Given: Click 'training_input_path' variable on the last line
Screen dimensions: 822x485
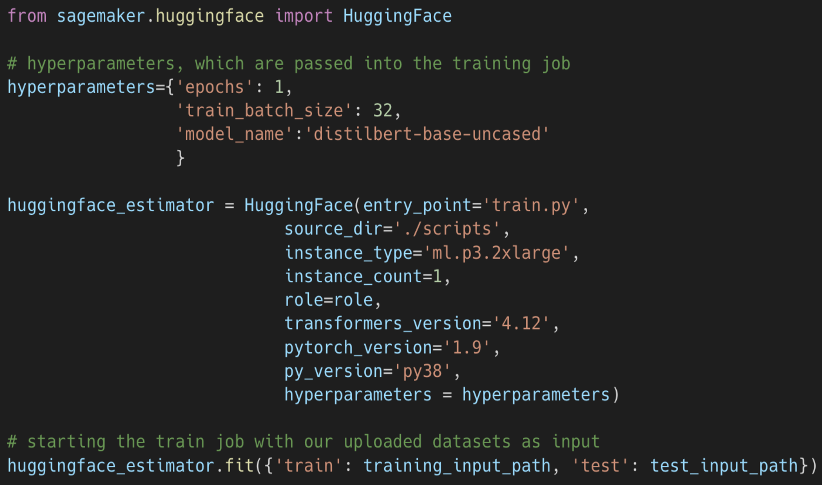Looking at the screenshot, I should 457,466.
